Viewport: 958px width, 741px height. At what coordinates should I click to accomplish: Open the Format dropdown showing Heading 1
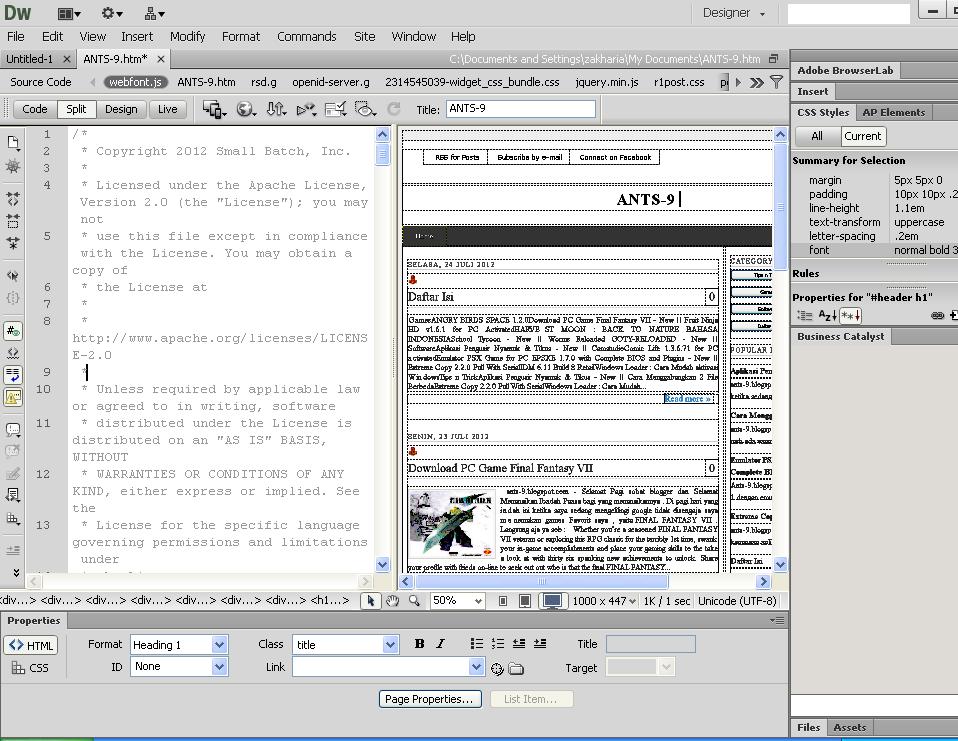178,644
